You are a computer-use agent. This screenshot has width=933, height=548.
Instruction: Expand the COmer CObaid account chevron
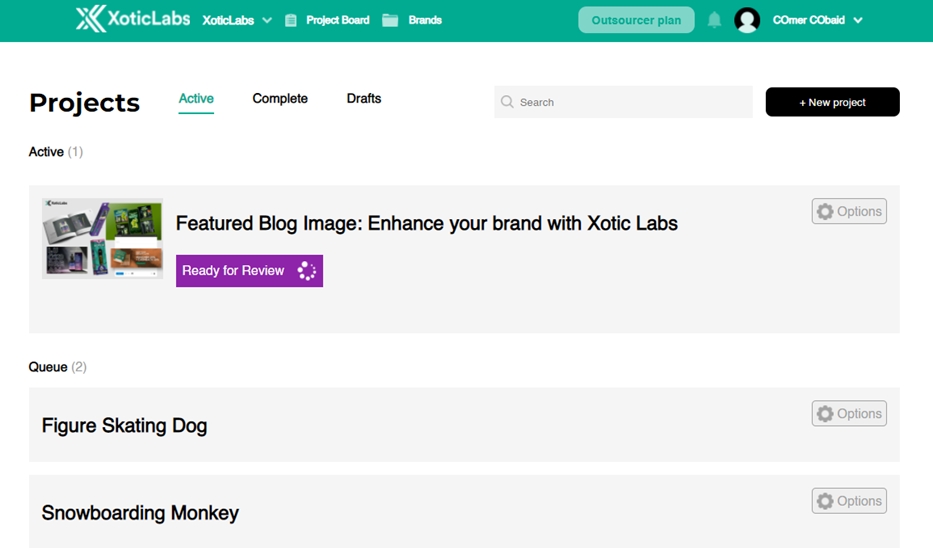pos(858,20)
